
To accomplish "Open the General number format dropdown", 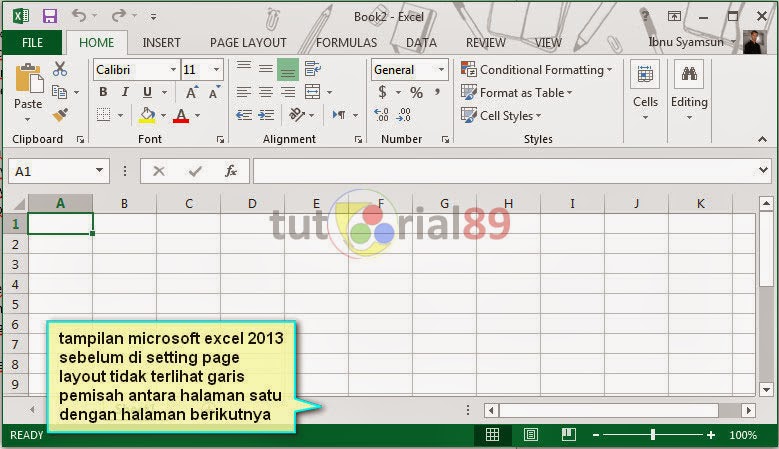I will 441,70.
